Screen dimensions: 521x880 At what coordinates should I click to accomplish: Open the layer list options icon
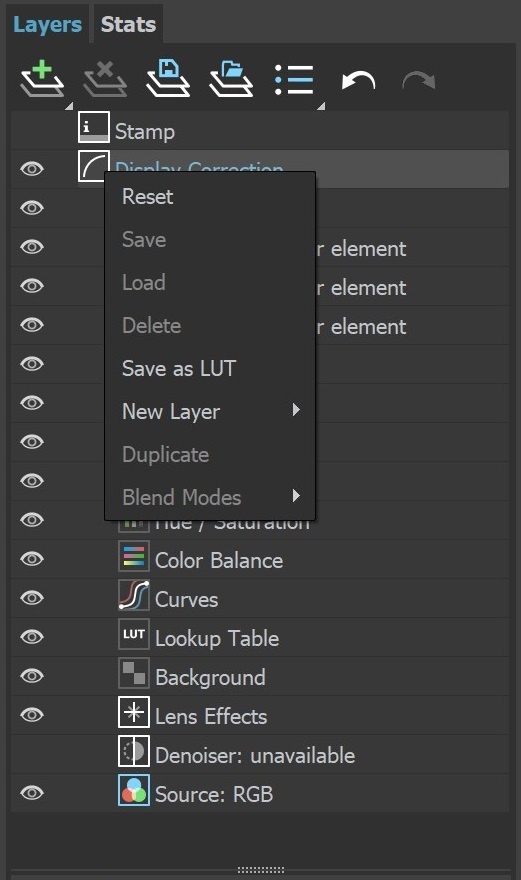tap(294, 80)
